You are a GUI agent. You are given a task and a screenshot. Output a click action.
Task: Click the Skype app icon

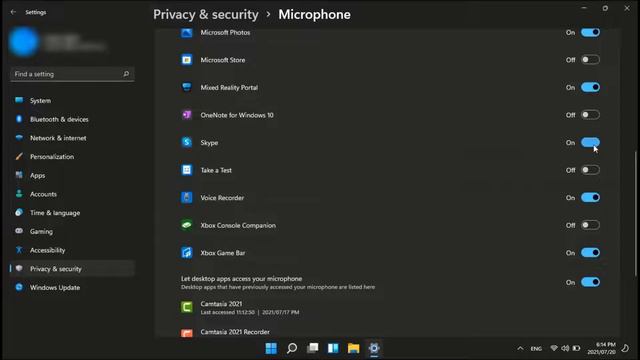point(187,142)
